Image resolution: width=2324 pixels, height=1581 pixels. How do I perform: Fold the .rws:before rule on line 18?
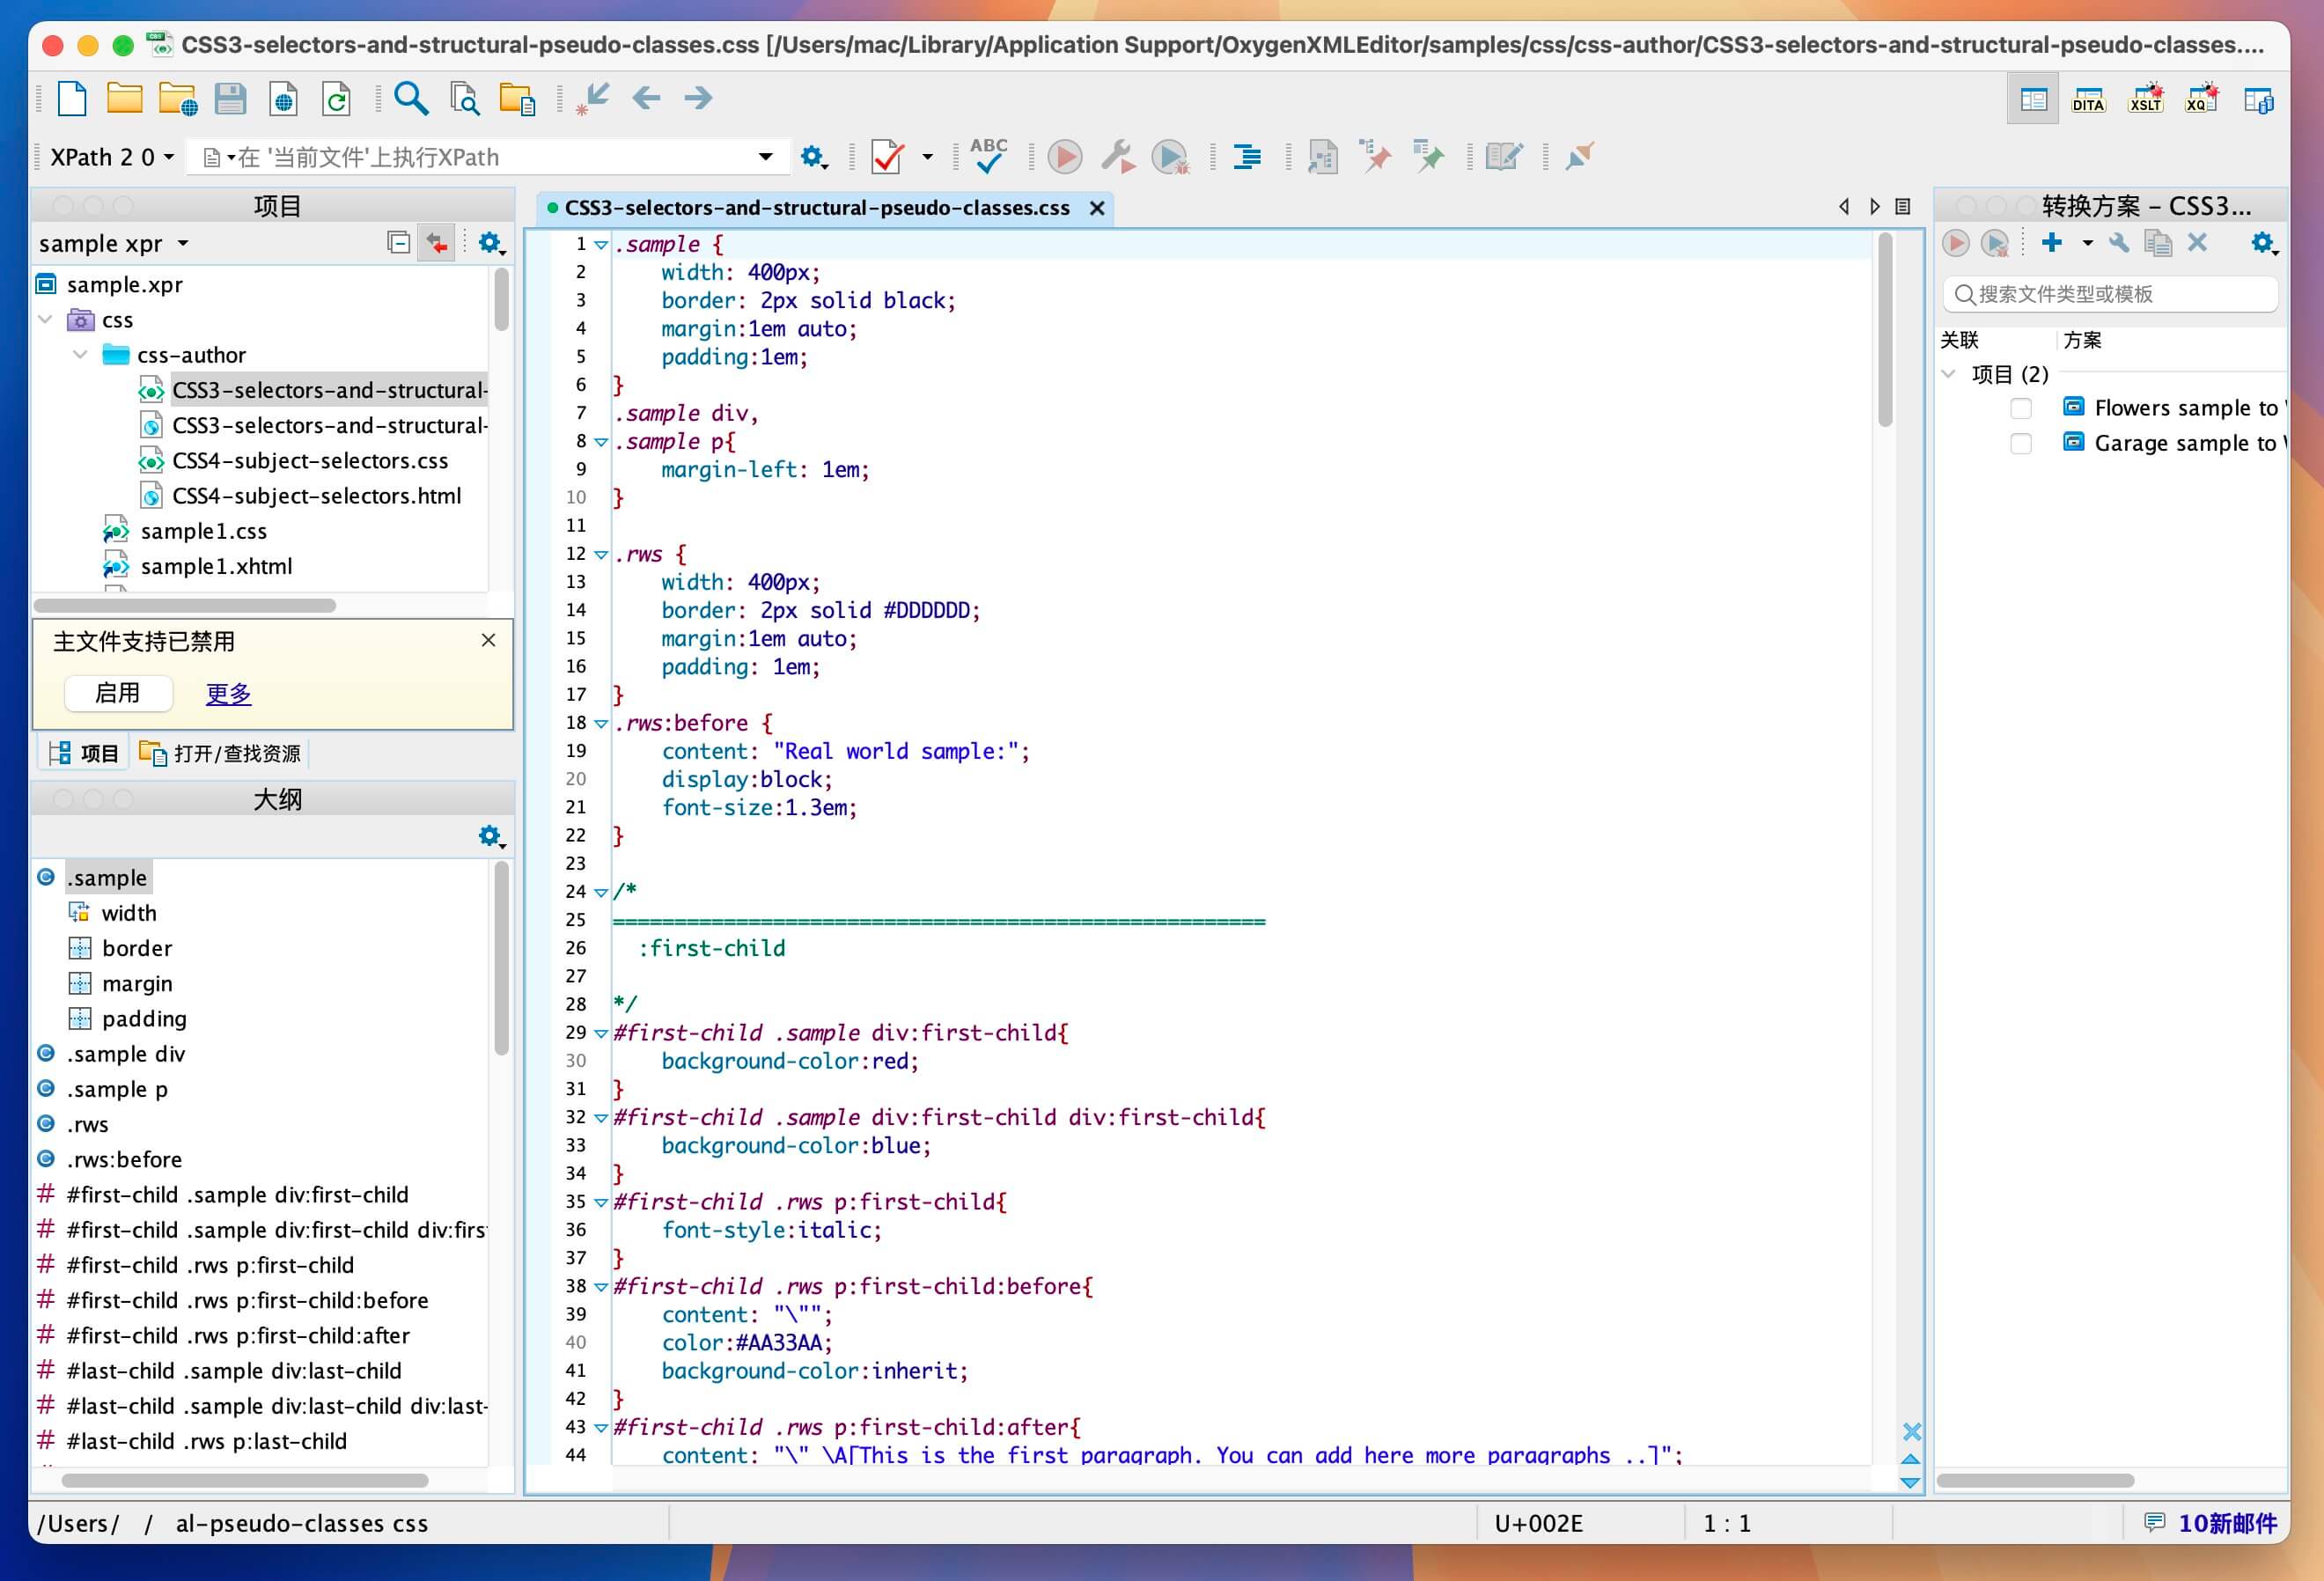click(601, 723)
